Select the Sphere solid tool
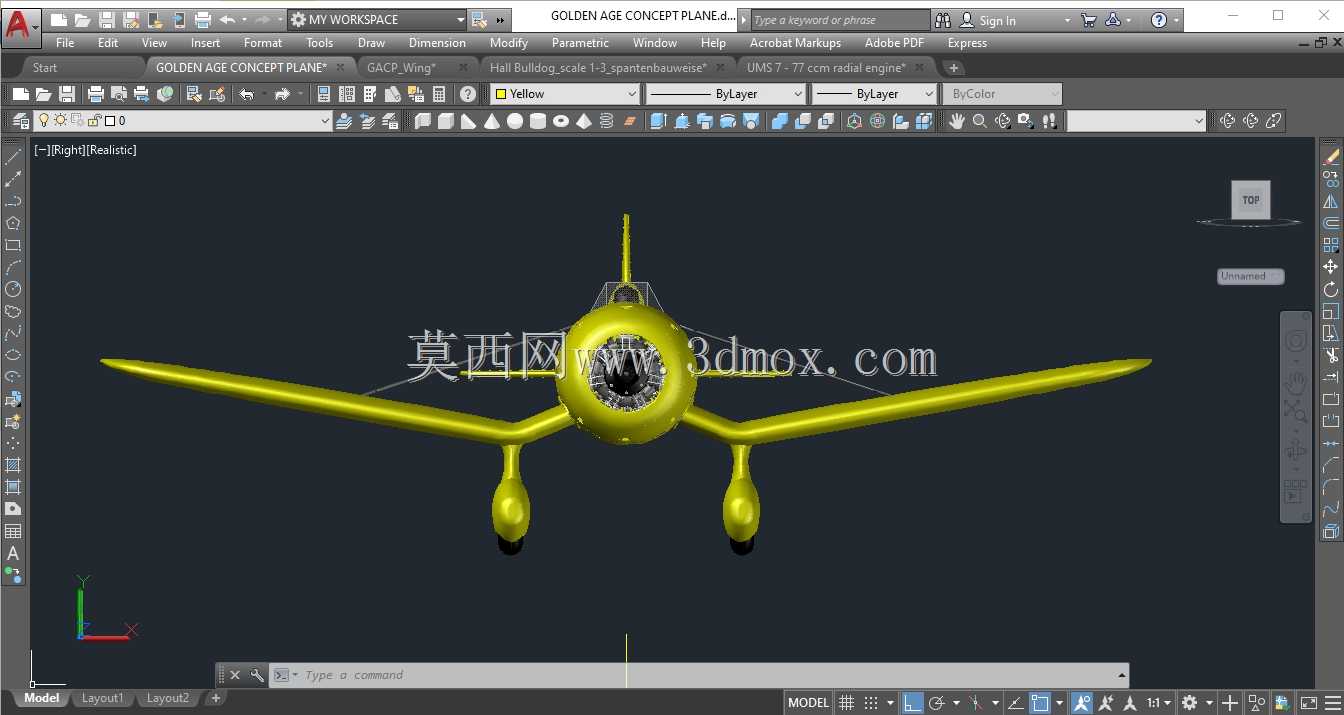 pos(515,121)
